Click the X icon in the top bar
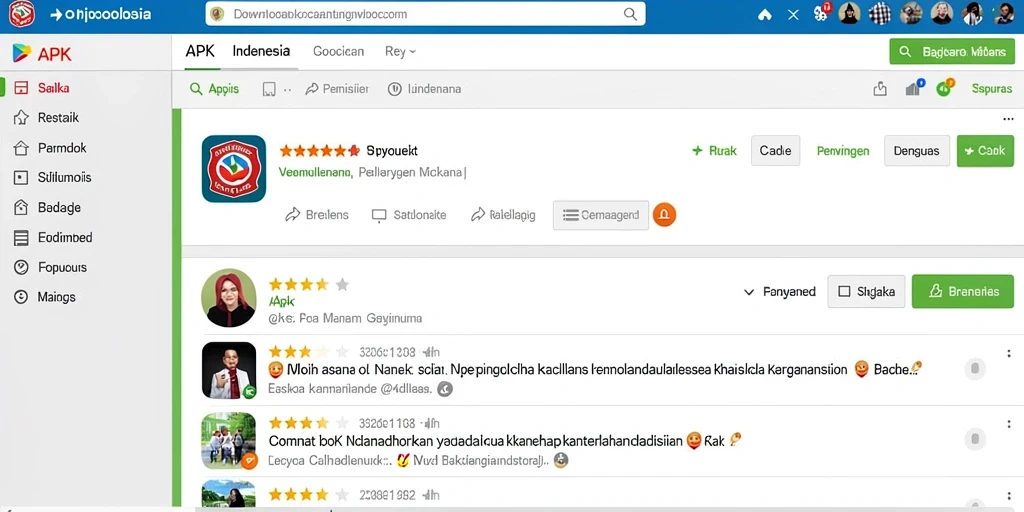Screen dimensions: 1024x512 [x=793, y=14]
